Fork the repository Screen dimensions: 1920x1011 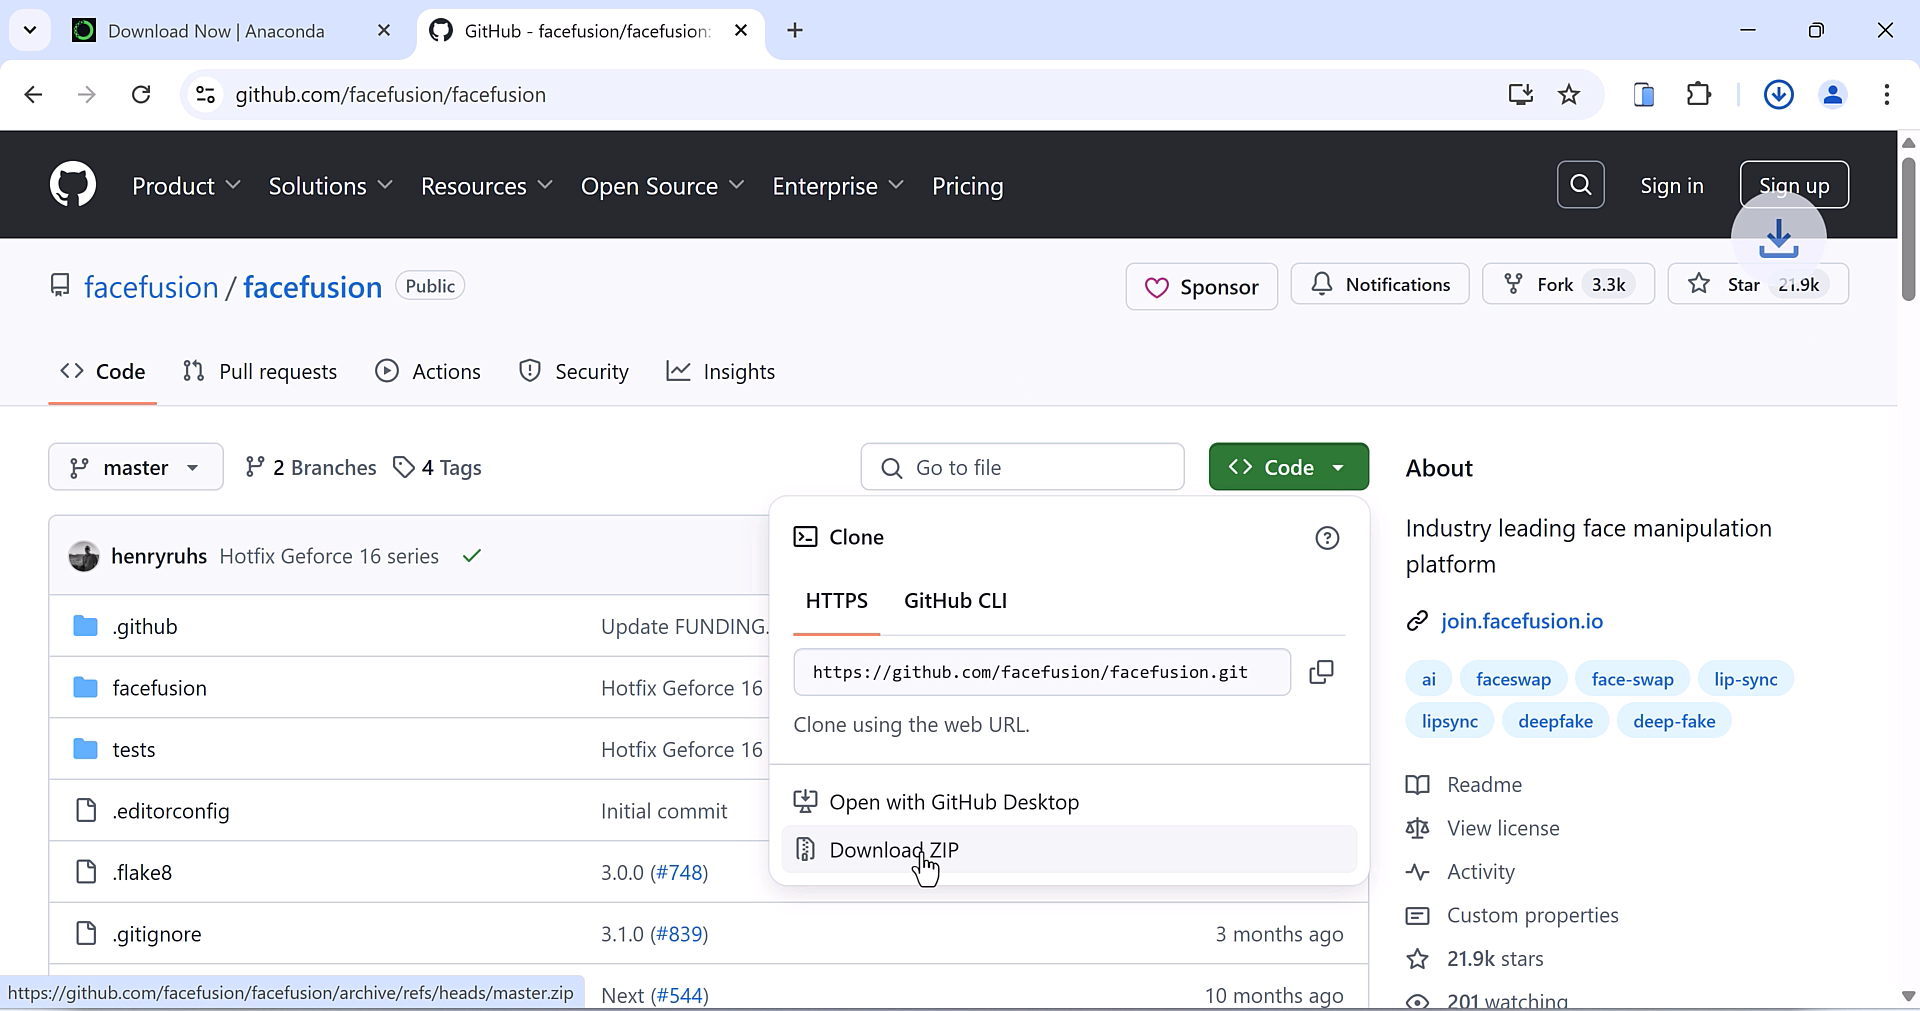[1568, 285]
